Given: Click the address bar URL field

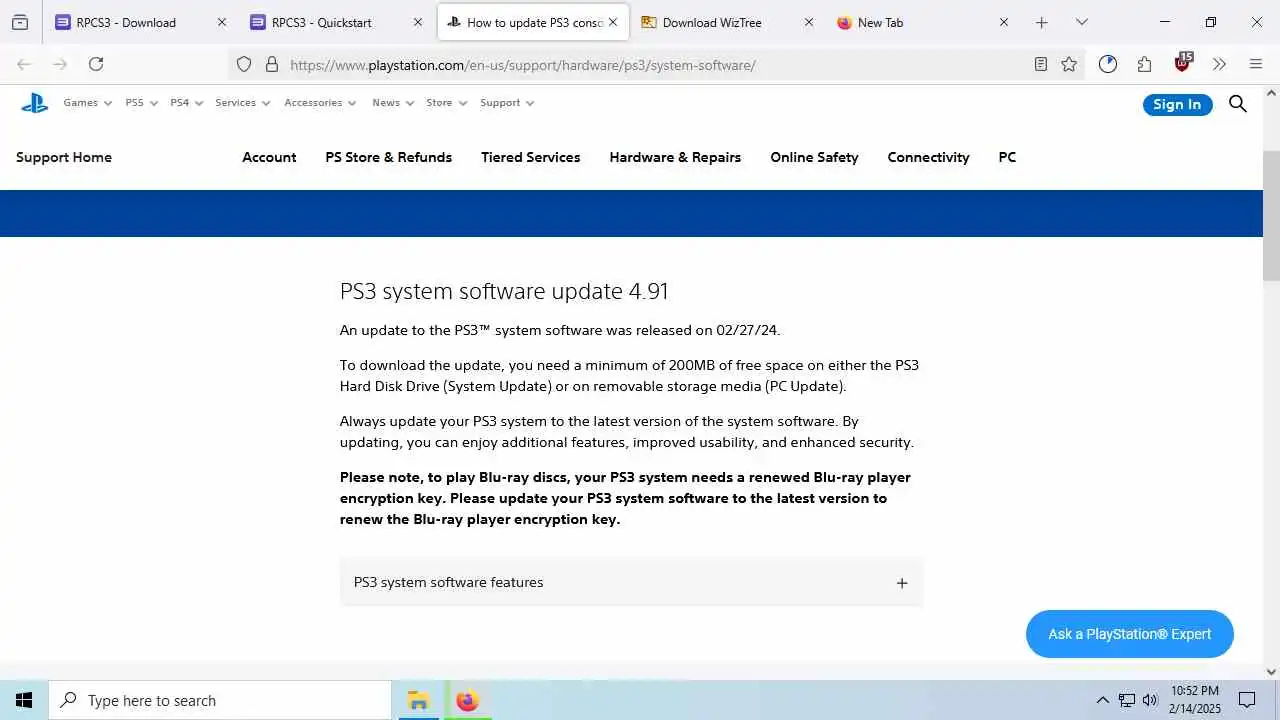Looking at the screenshot, I should coord(655,65).
